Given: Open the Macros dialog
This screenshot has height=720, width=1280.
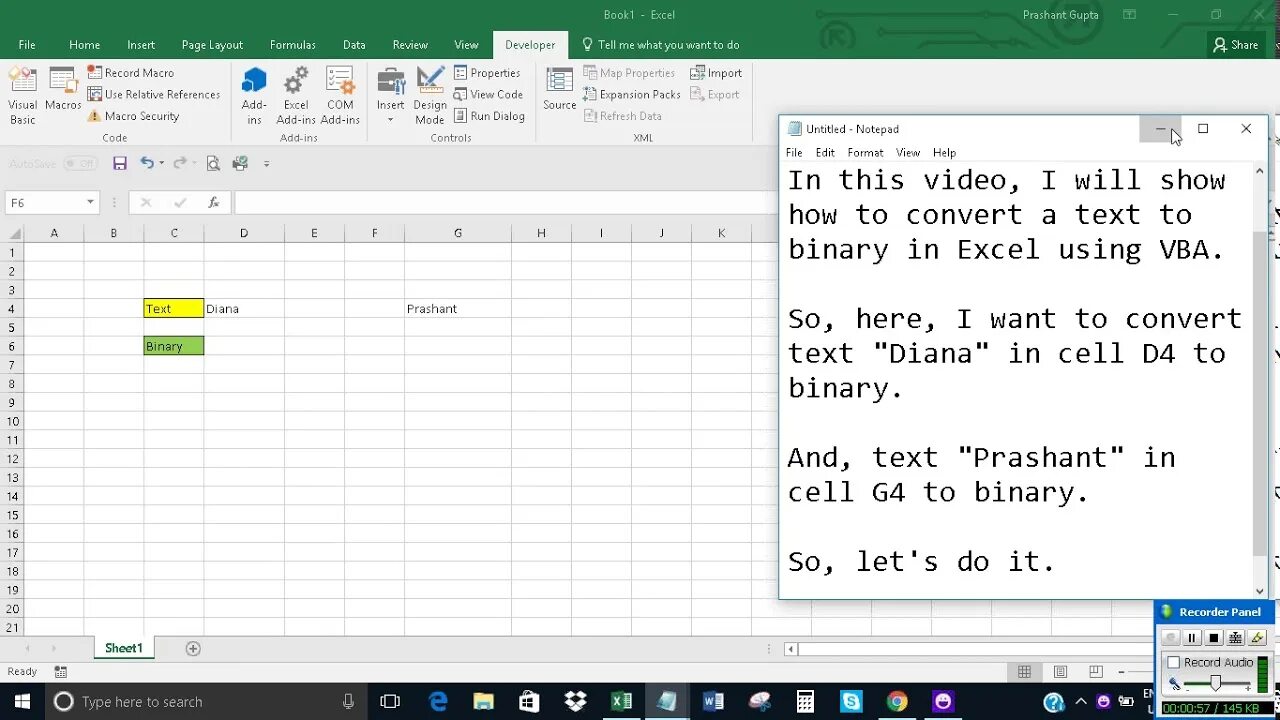Looking at the screenshot, I should tap(63, 90).
